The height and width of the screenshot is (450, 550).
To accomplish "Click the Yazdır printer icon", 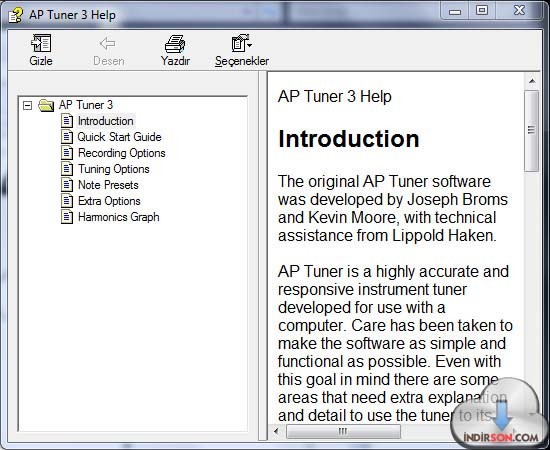I will click(175, 43).
